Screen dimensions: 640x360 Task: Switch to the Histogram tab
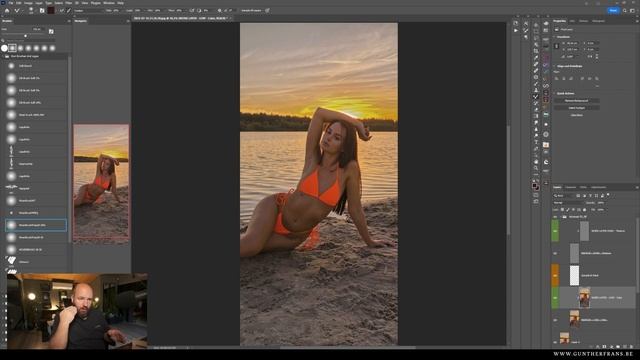[598, 21]
